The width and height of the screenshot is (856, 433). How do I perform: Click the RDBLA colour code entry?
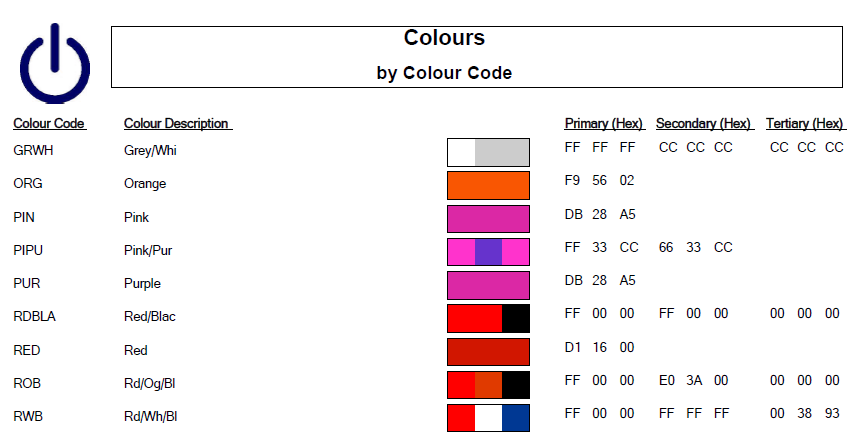[34, 317]
